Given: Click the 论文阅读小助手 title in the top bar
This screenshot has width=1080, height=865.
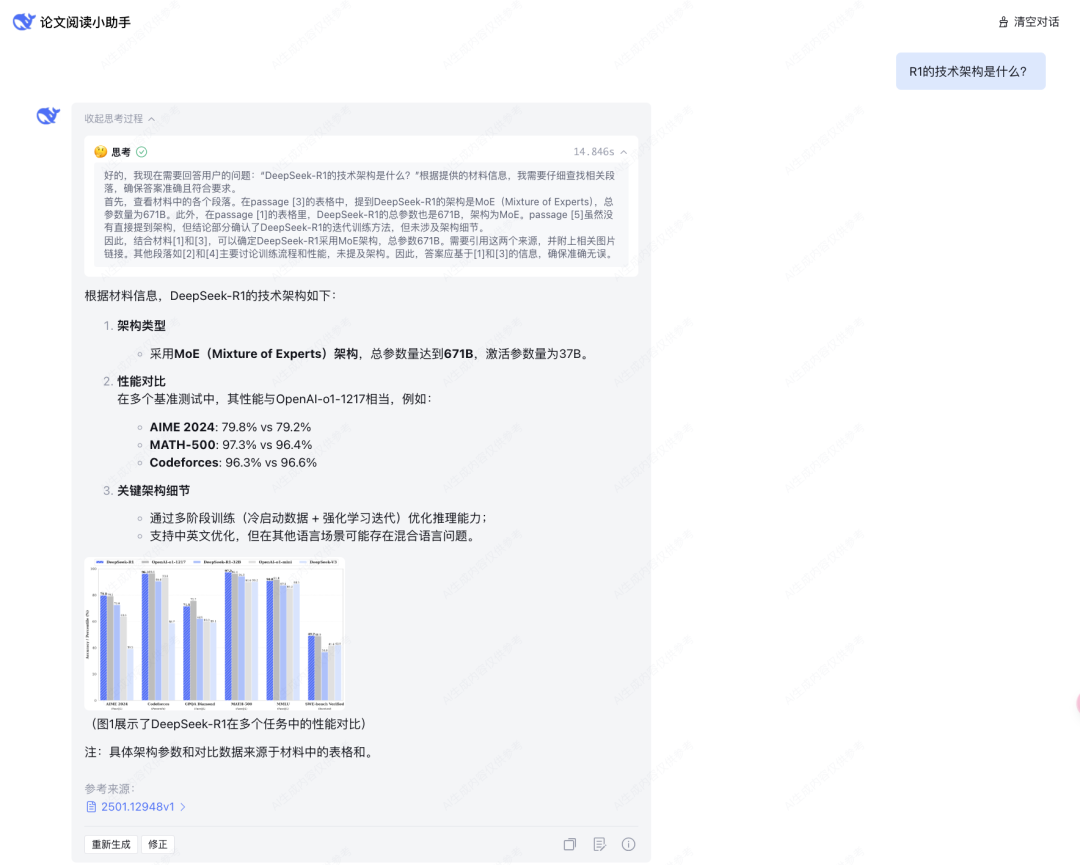Looking at the screenshot, I should pos(85,21).
